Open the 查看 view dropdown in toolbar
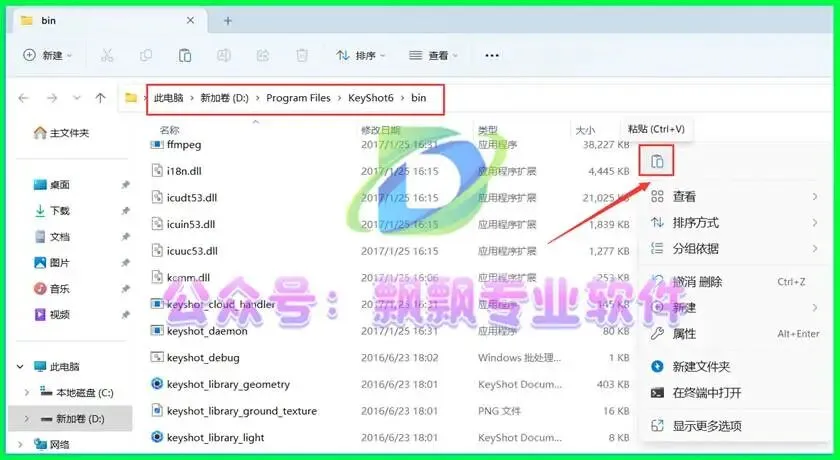 pos(433,55)
